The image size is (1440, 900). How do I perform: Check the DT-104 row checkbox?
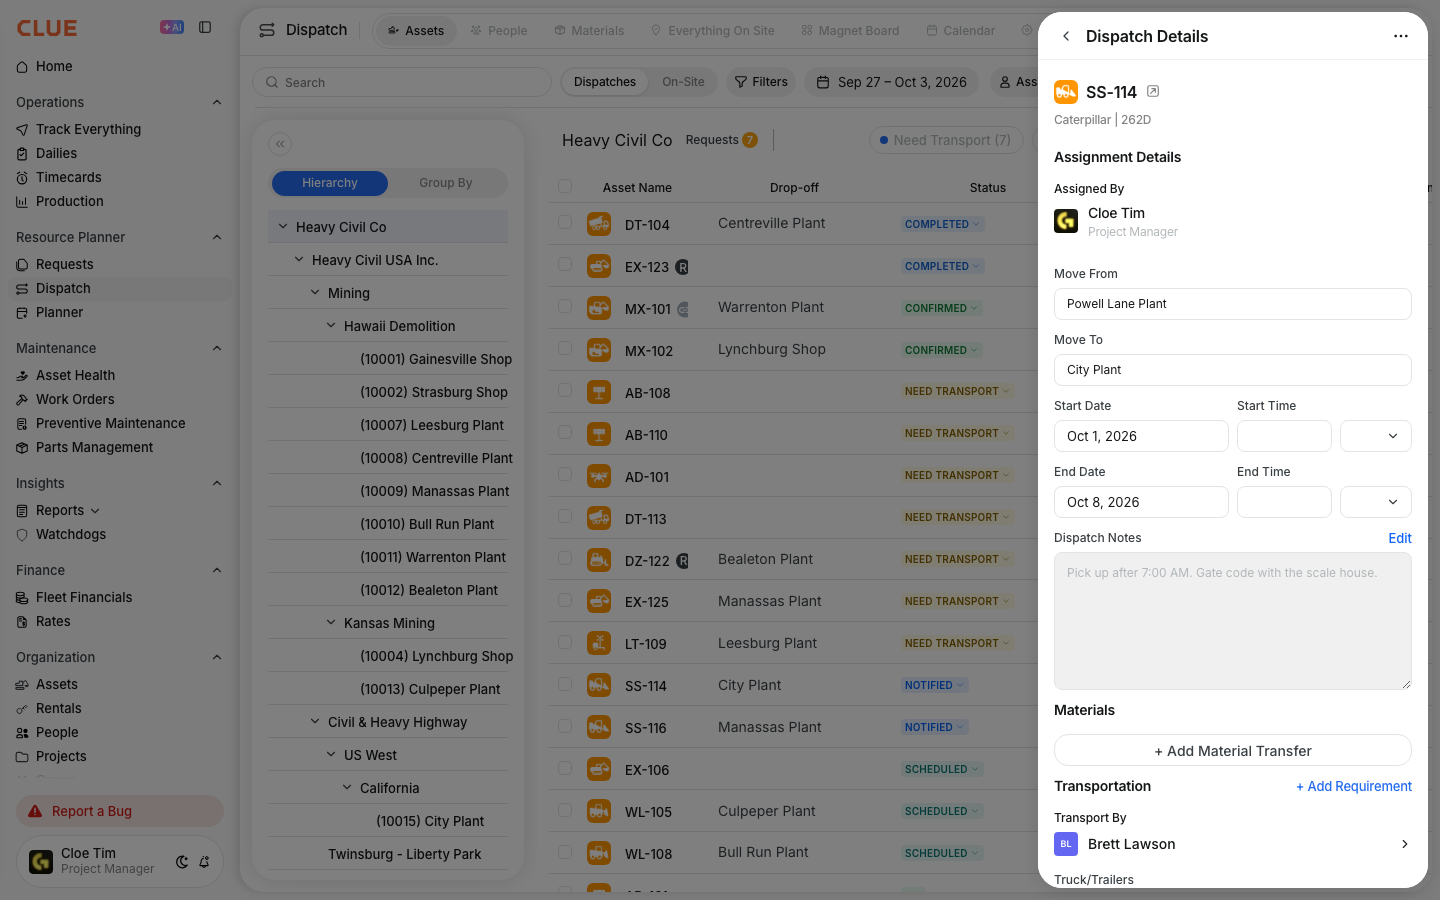[x=565, y=223]
